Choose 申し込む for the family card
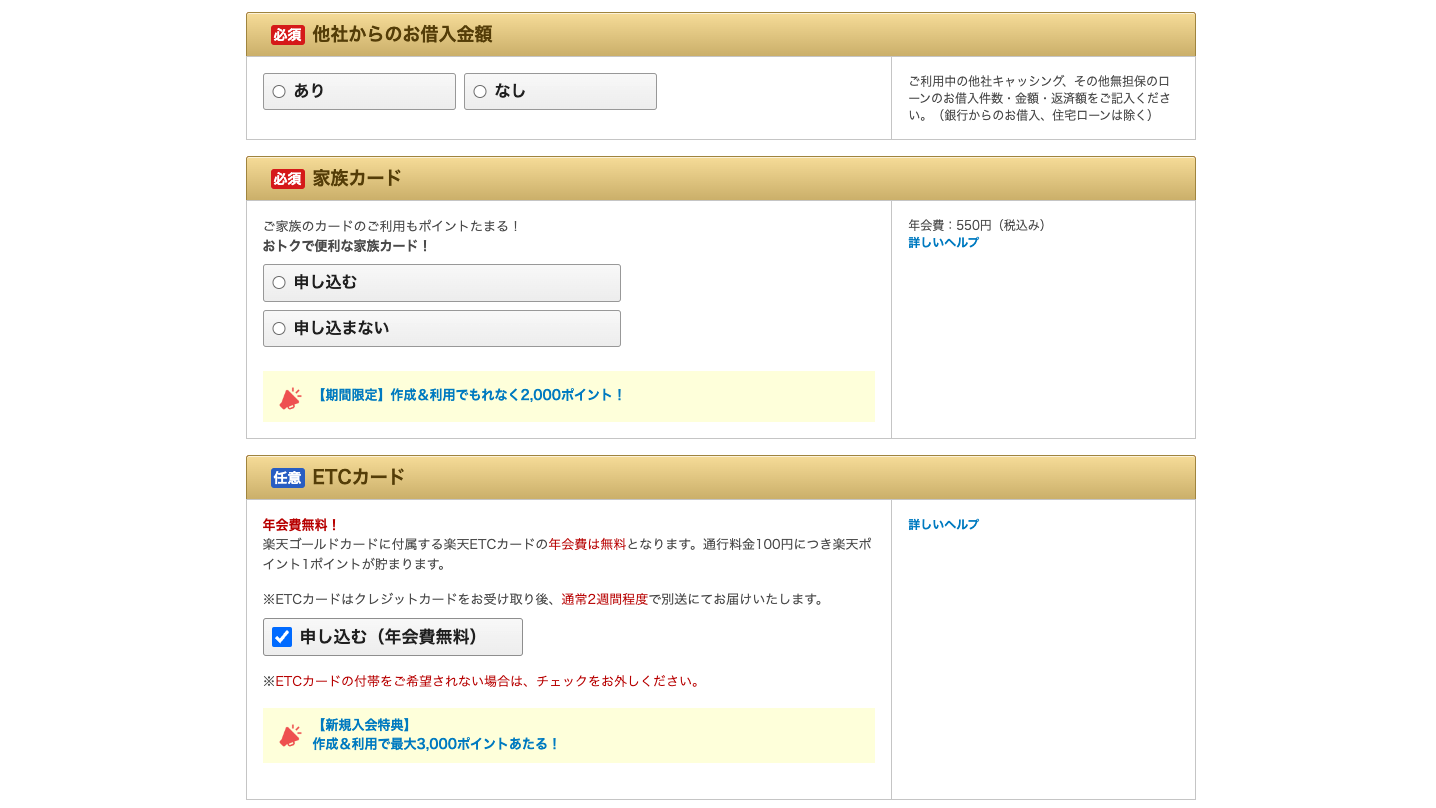The width and height of the screenshot is (1436, 808). click(278, 282)
